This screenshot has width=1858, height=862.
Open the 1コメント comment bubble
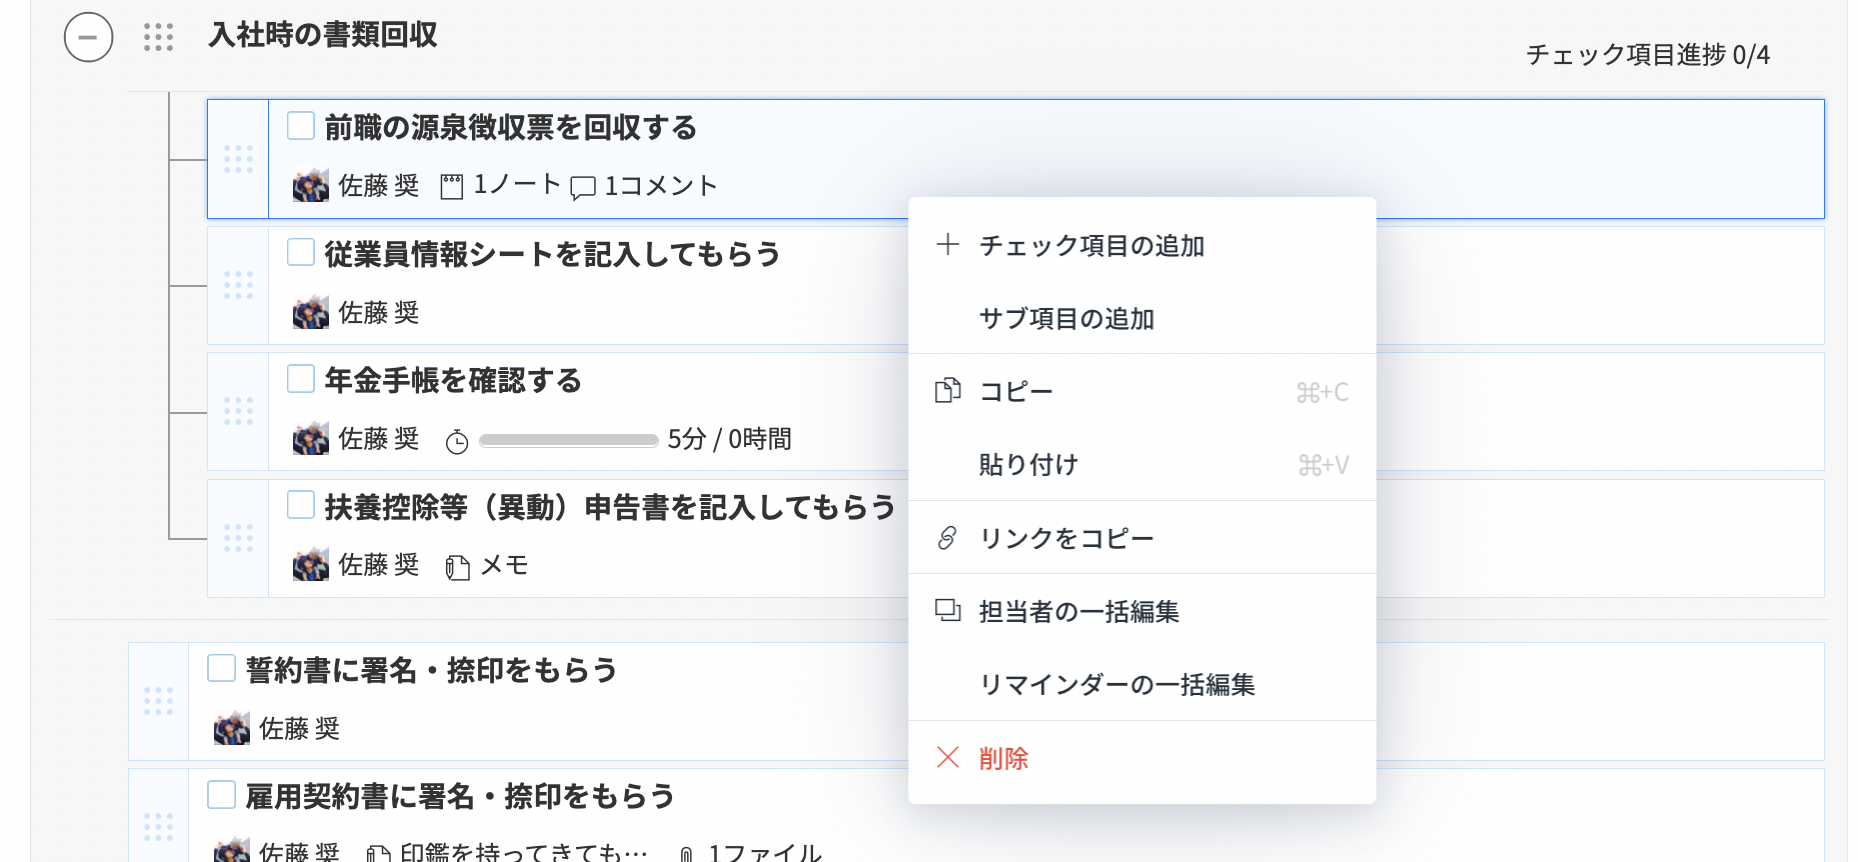click(x=583, y=188)
